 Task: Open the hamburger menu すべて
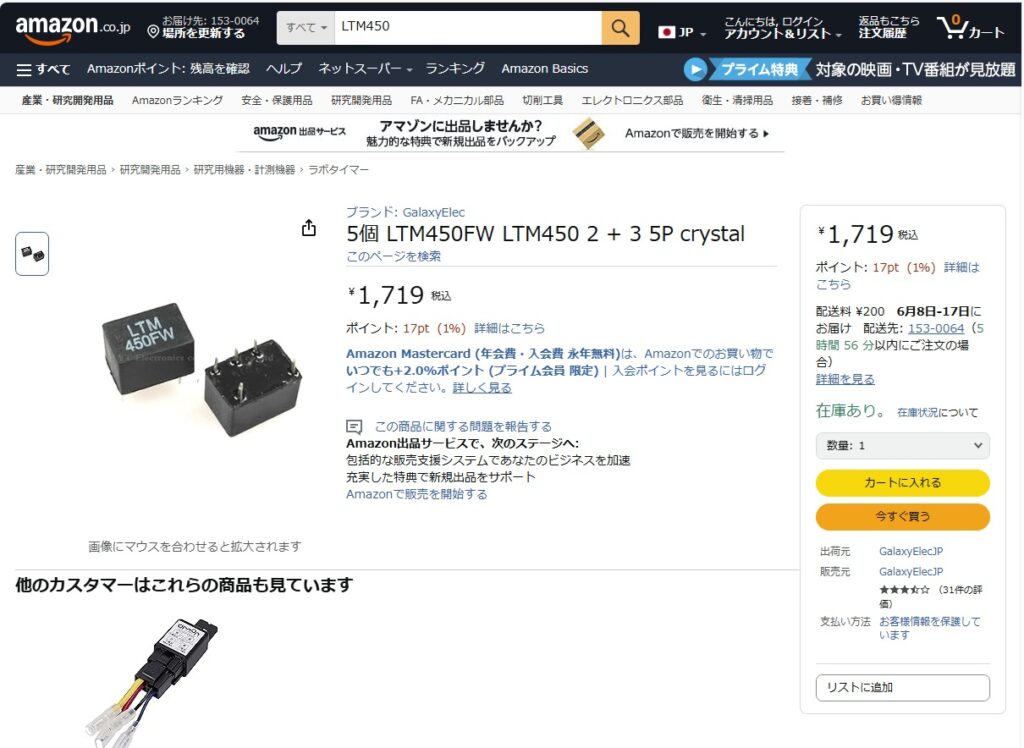tap(43, 69)
